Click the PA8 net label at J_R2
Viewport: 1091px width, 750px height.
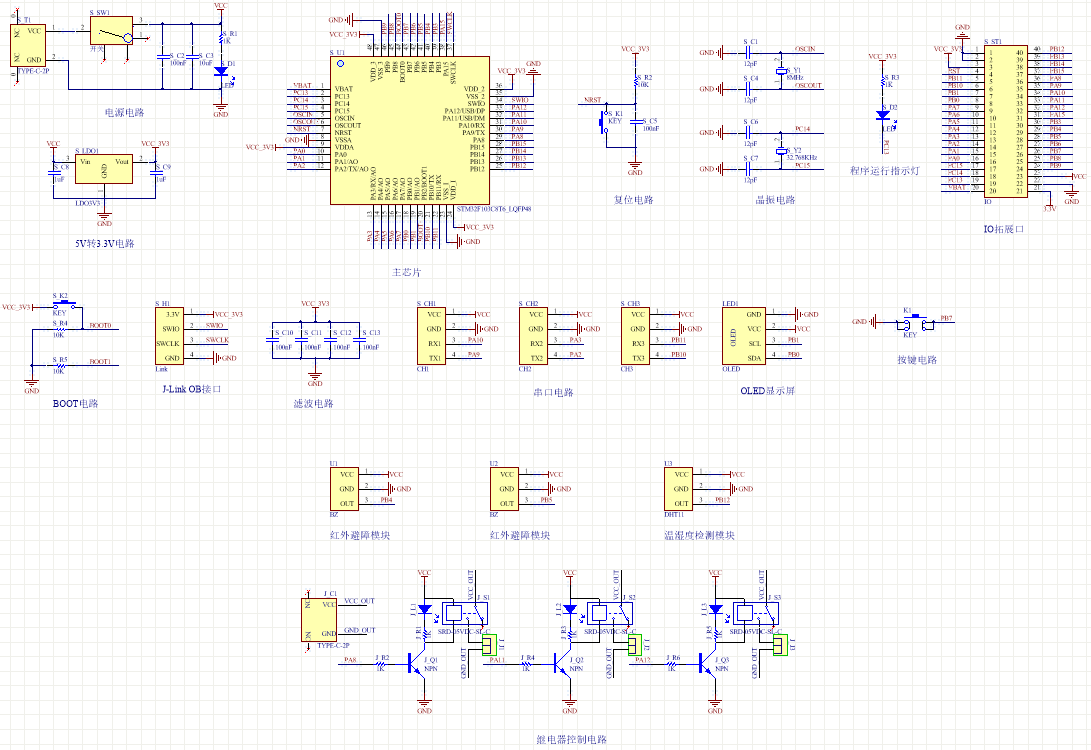point(350,660)
